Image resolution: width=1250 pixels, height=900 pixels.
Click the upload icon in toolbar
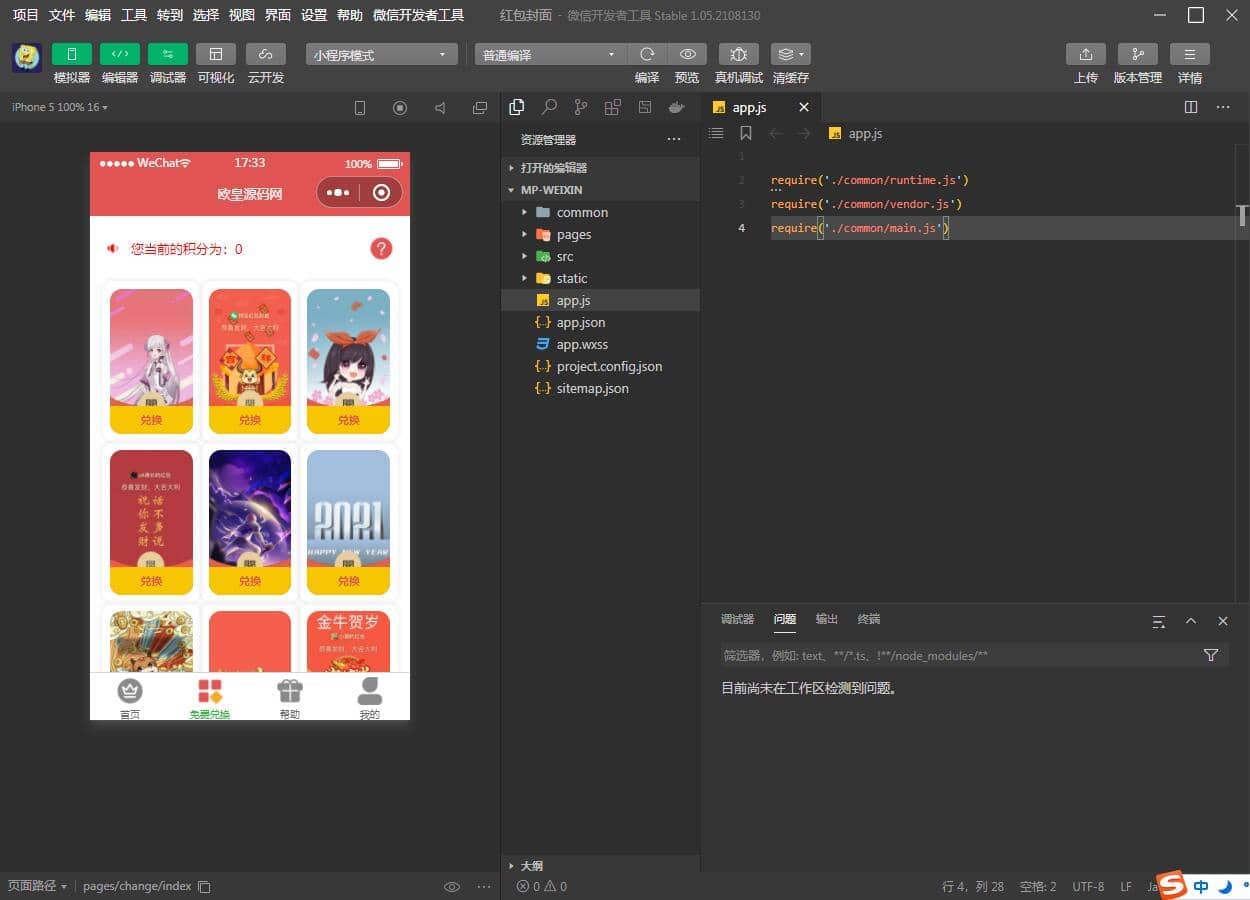pos(1085,55)
